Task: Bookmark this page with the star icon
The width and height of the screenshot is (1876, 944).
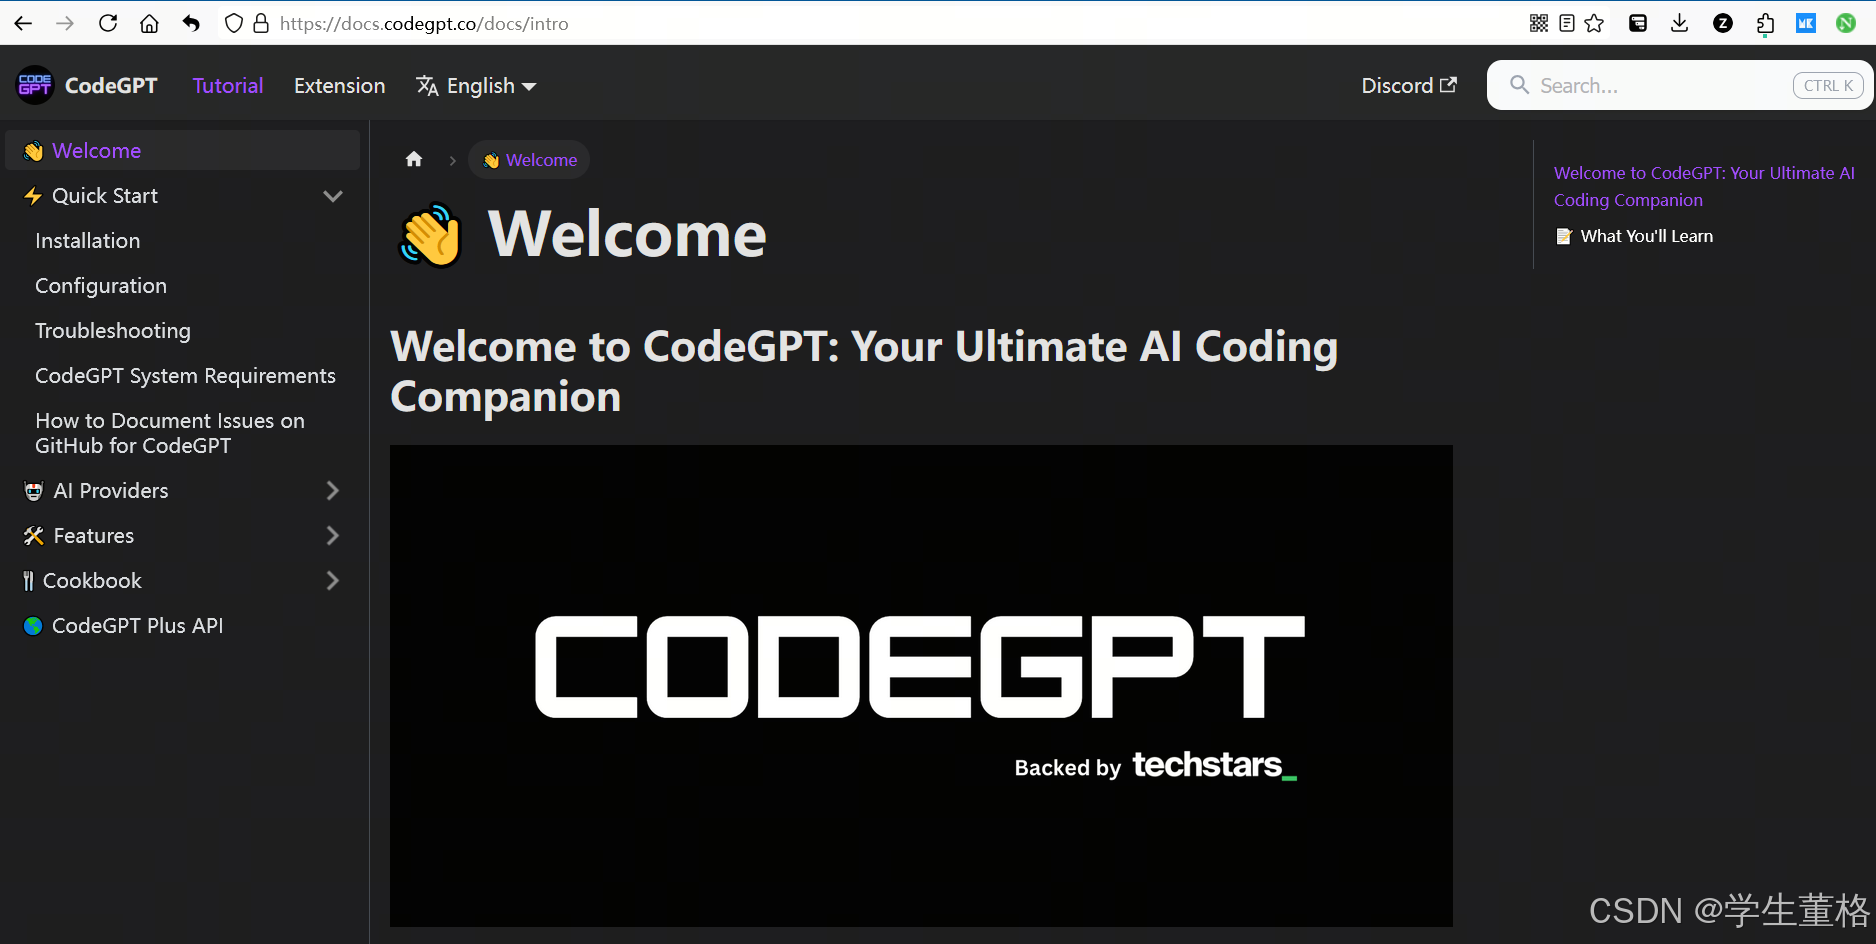Action: [x=1594, y=23]
